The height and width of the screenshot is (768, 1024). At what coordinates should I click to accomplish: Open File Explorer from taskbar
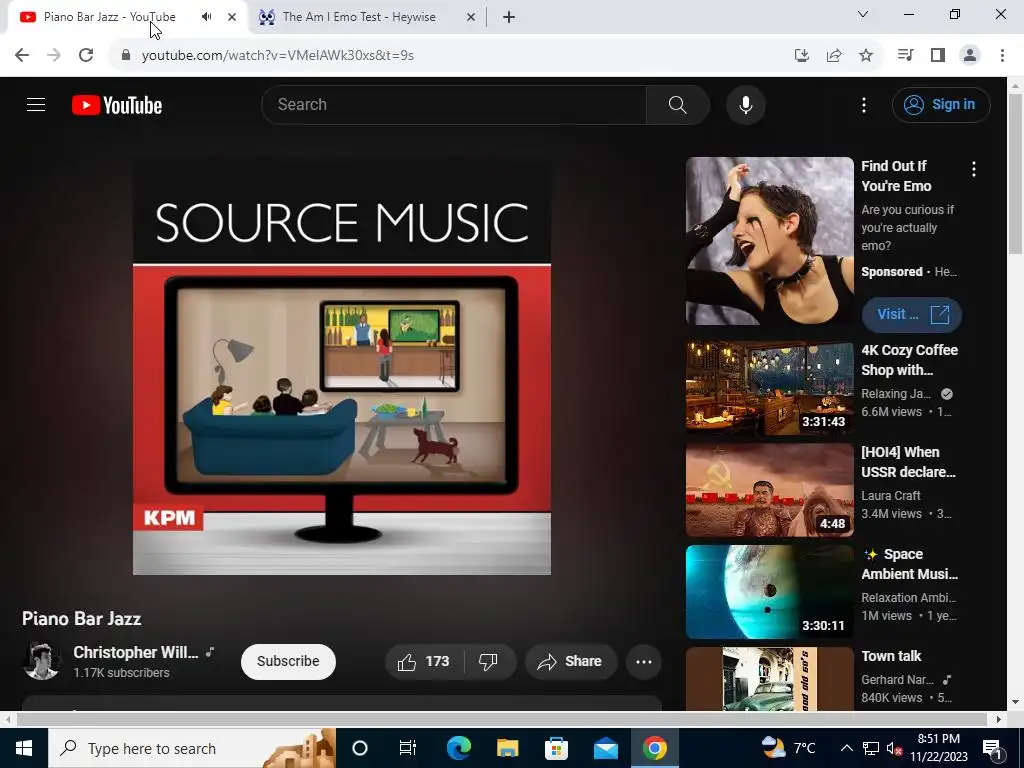click(507, 748)
